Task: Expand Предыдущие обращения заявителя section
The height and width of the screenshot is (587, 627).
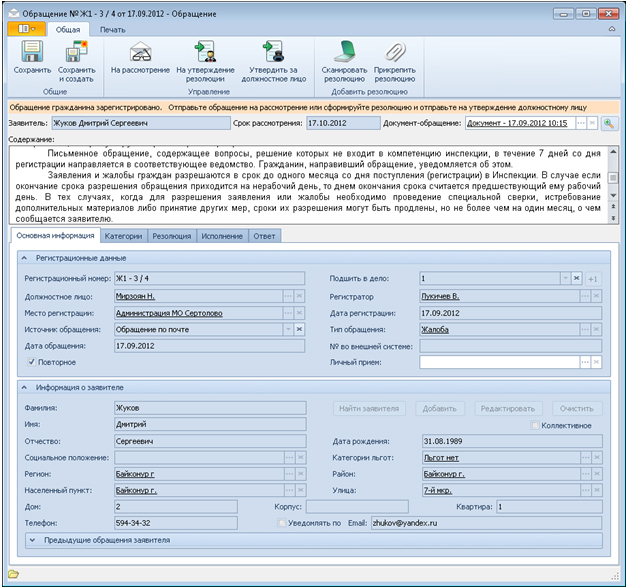Action: click(x=32, y=540)
